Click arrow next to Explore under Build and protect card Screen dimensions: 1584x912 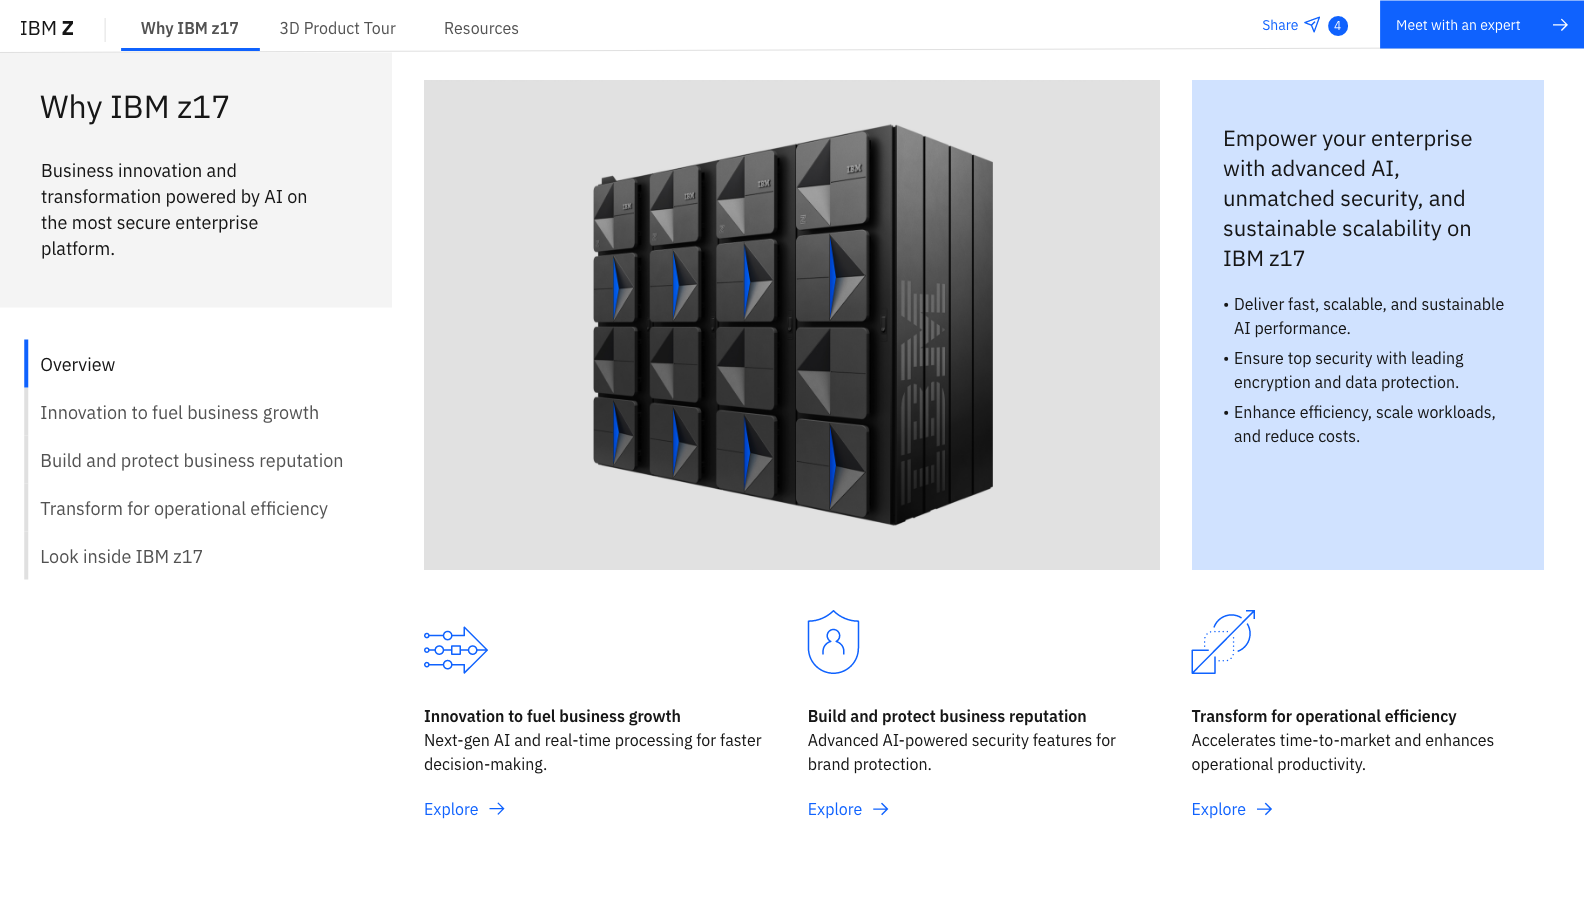pyautogui.click(x=881, y=809)
